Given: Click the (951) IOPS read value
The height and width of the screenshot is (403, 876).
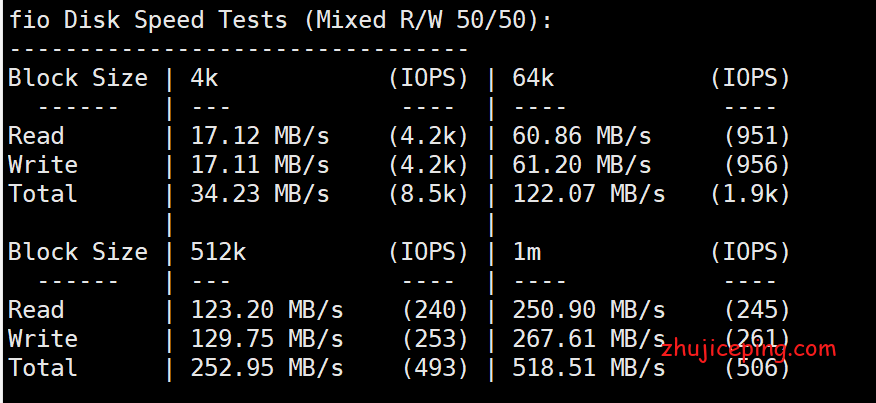Looking at the screenshot, I should (x=757, y=136).
